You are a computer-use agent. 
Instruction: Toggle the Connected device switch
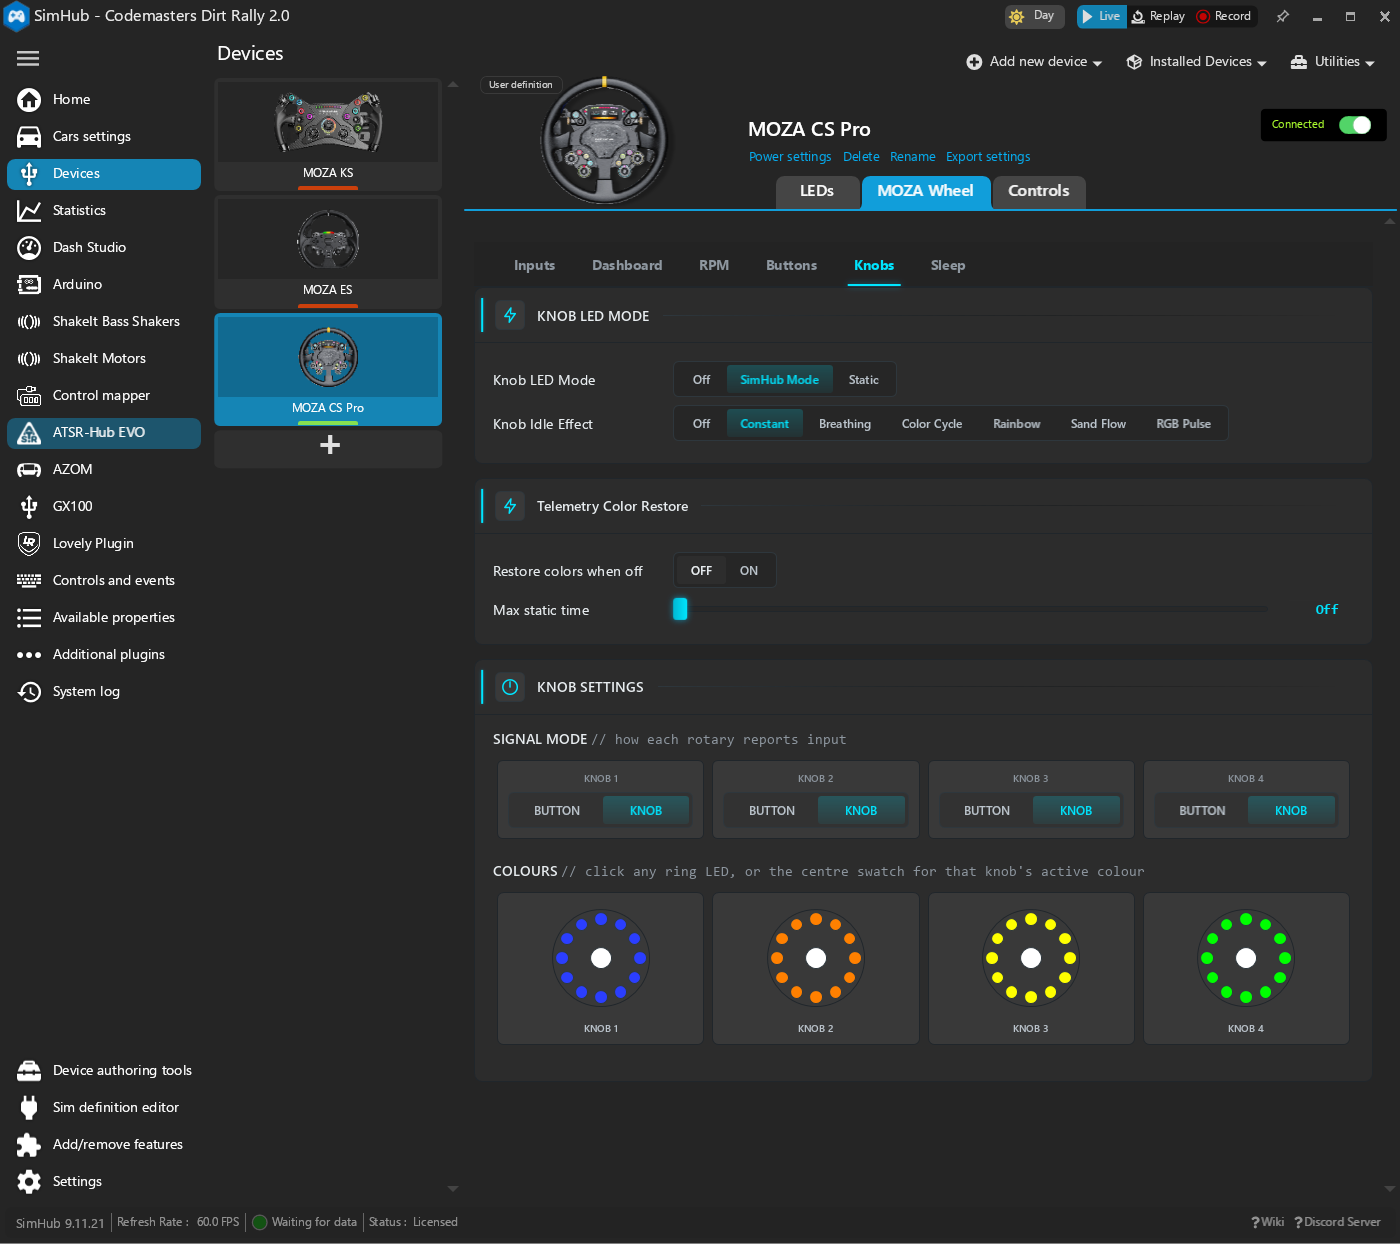point(1355,124)
